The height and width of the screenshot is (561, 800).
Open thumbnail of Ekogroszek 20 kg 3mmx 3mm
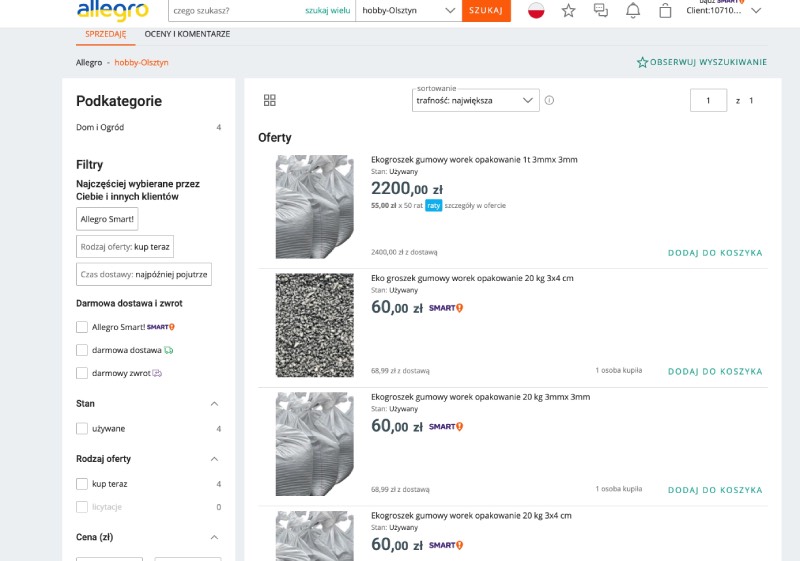[315, 444]
